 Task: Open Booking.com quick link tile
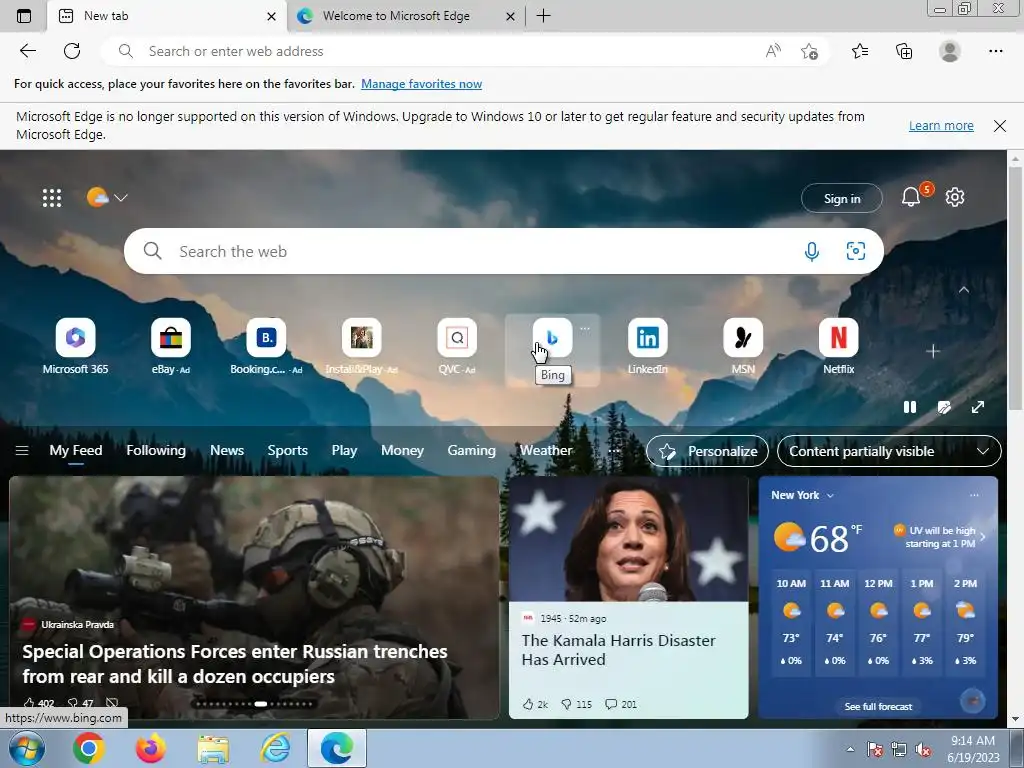(x=266, y=347)
